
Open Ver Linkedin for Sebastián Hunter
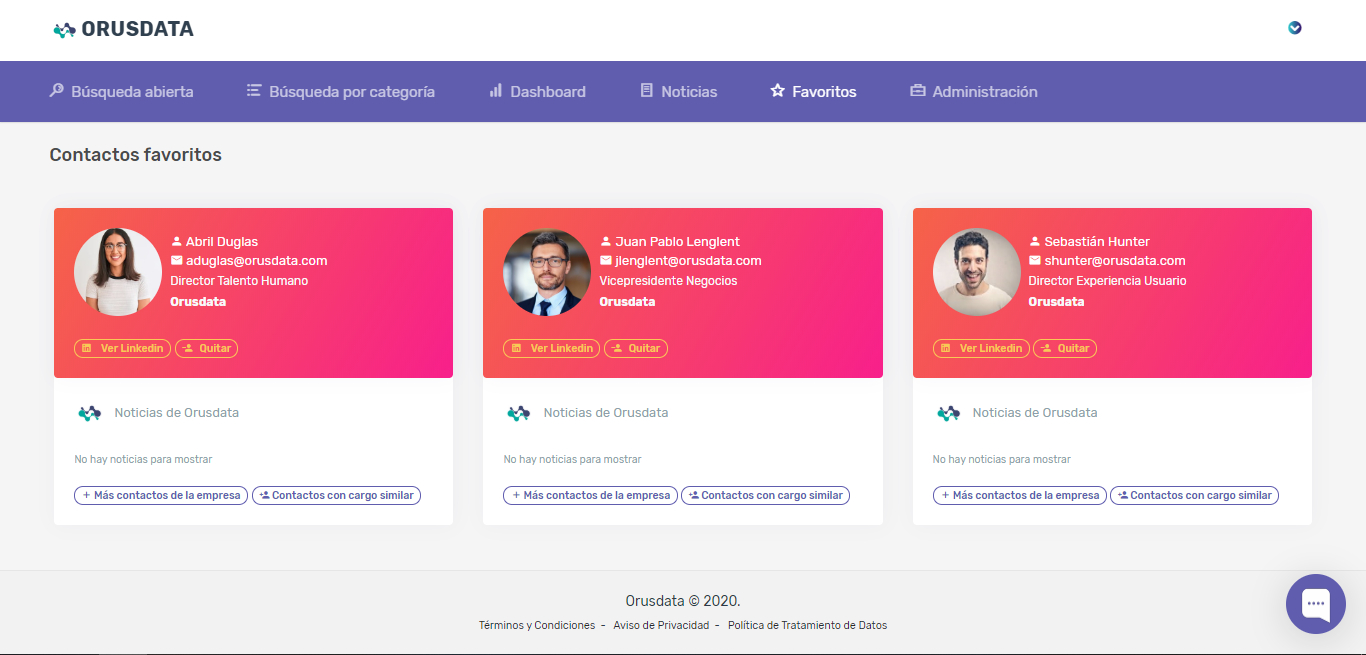(981, 348)
